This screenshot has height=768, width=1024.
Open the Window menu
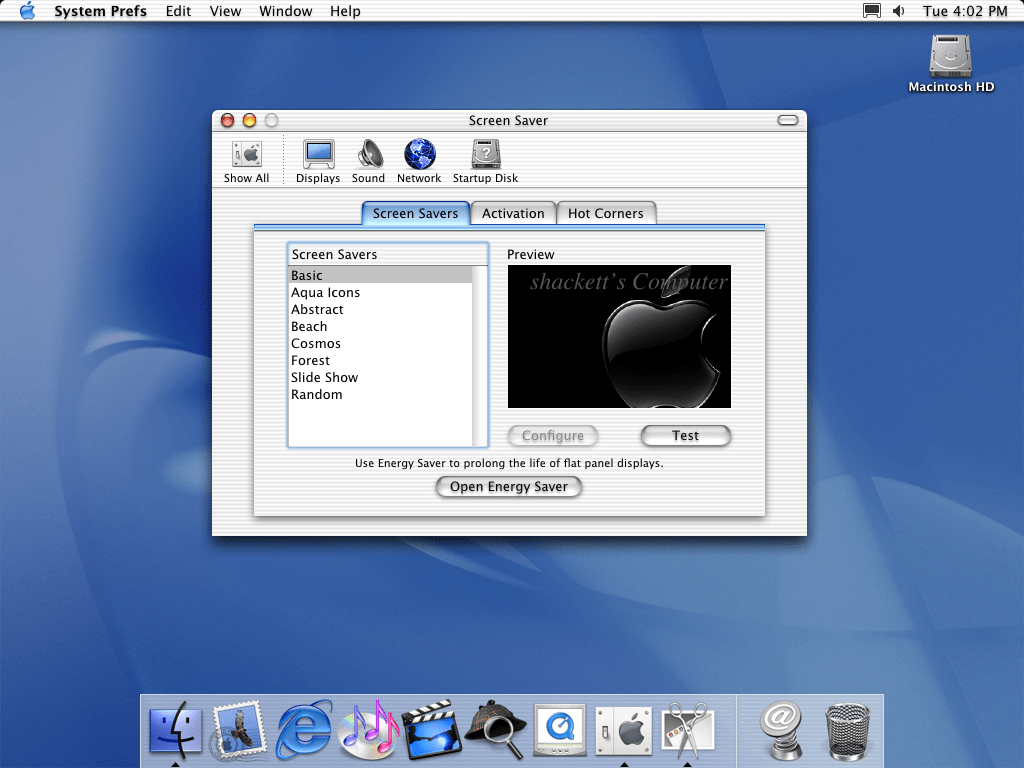285,11
